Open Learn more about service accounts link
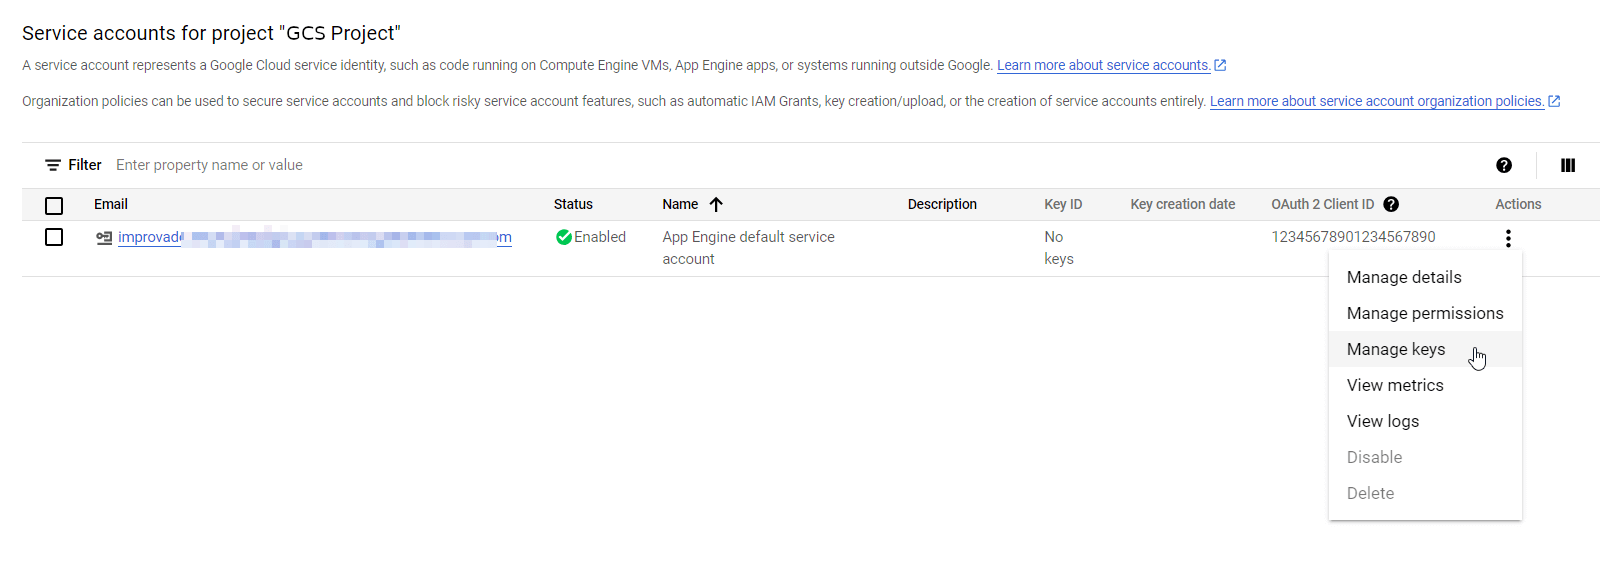This screenshot has height=582, width=1617. 1103,65
